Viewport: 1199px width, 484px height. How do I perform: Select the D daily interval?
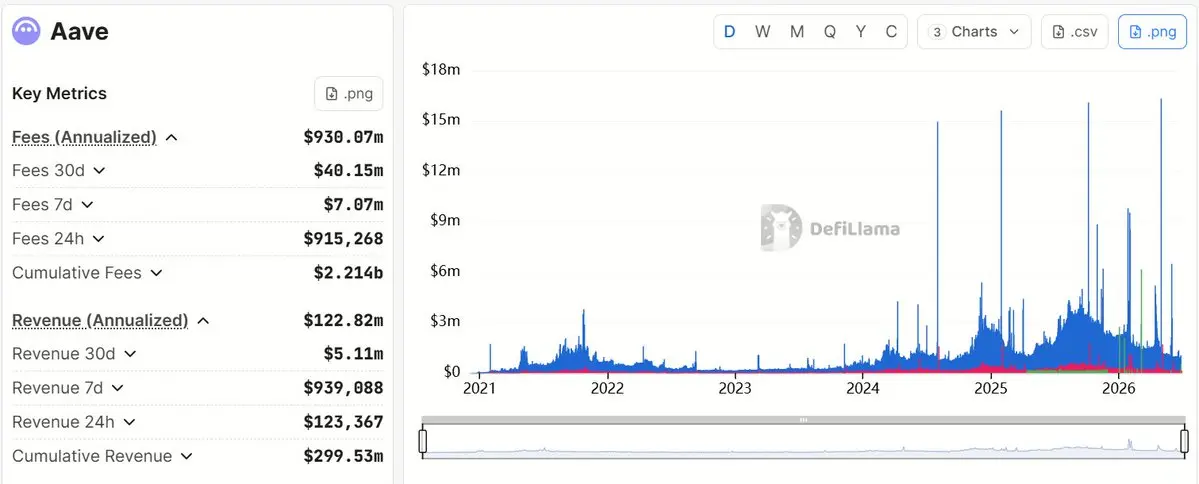click(729, 32)
